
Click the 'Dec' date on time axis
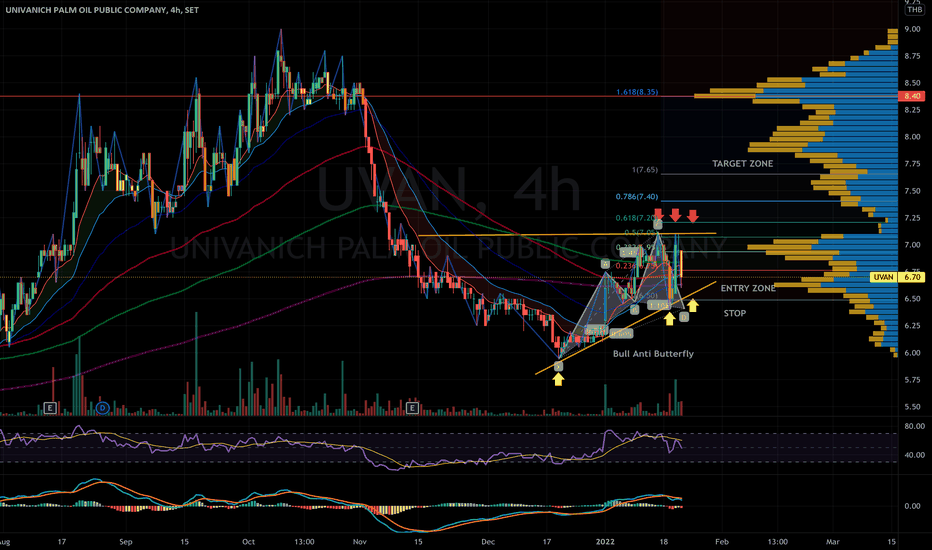pos(488,542)
